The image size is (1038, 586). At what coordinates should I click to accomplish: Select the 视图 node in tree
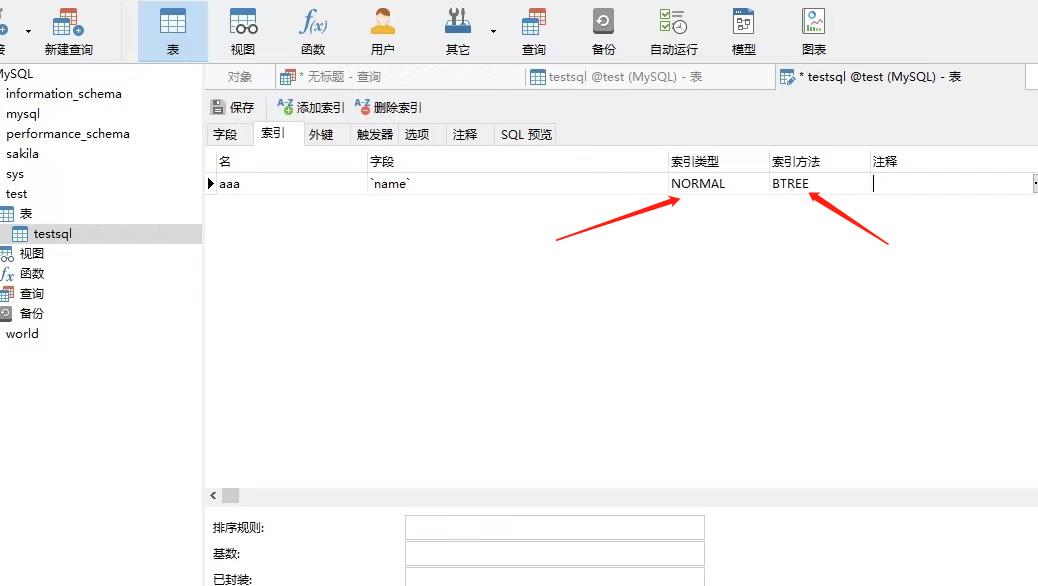(x=31, y=254)
